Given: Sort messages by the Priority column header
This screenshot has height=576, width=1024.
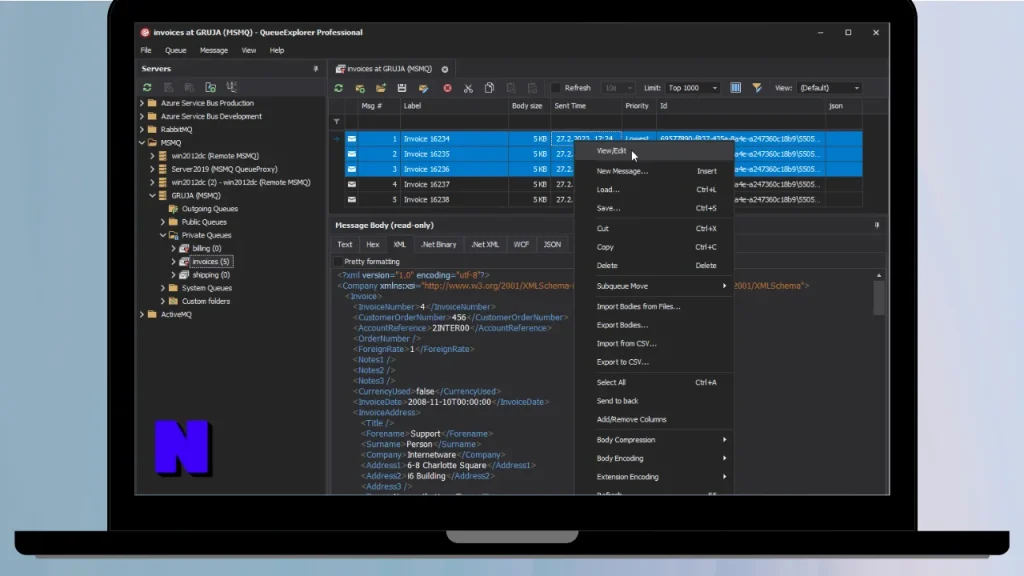Looking at the screenshot, I should point(637,106).
